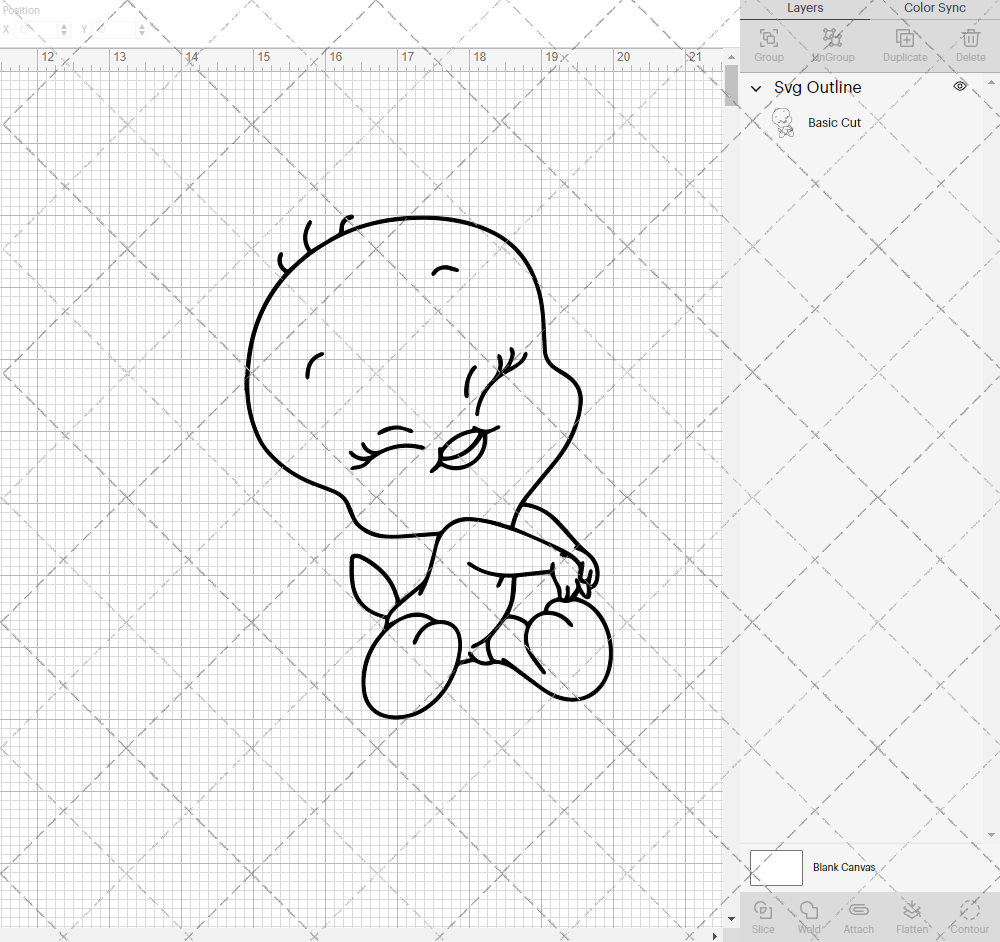Screen dimensions: 1000x942
Task: Click the Blank Canvas color swatch
Action: click(x=776, y=867)
